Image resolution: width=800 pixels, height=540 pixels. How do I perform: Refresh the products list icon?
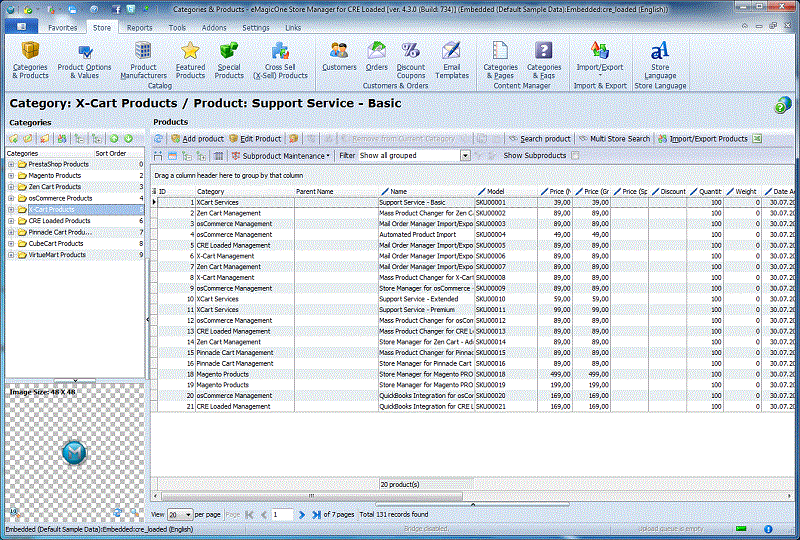click(159, 139)
